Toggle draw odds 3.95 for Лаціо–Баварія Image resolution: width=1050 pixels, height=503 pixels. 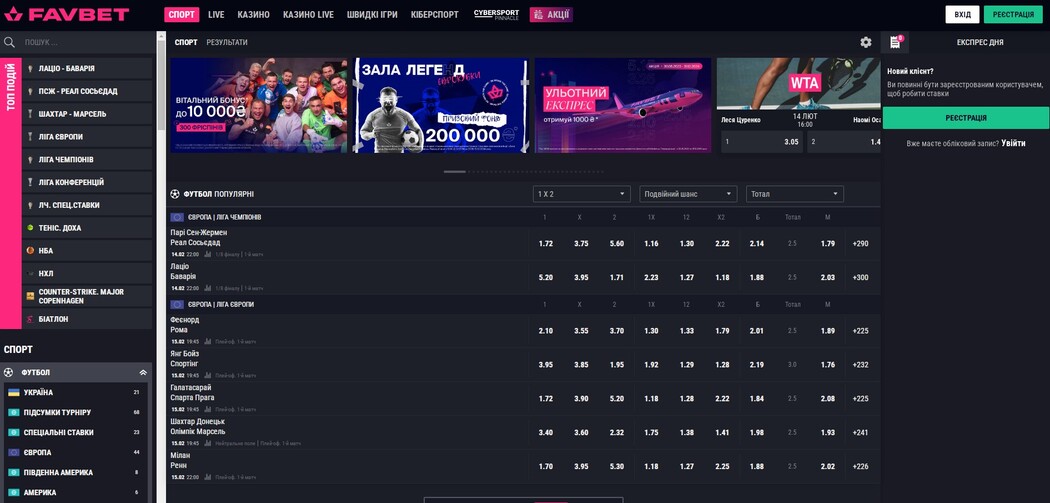pyautogui.click(x=581, y=278)
